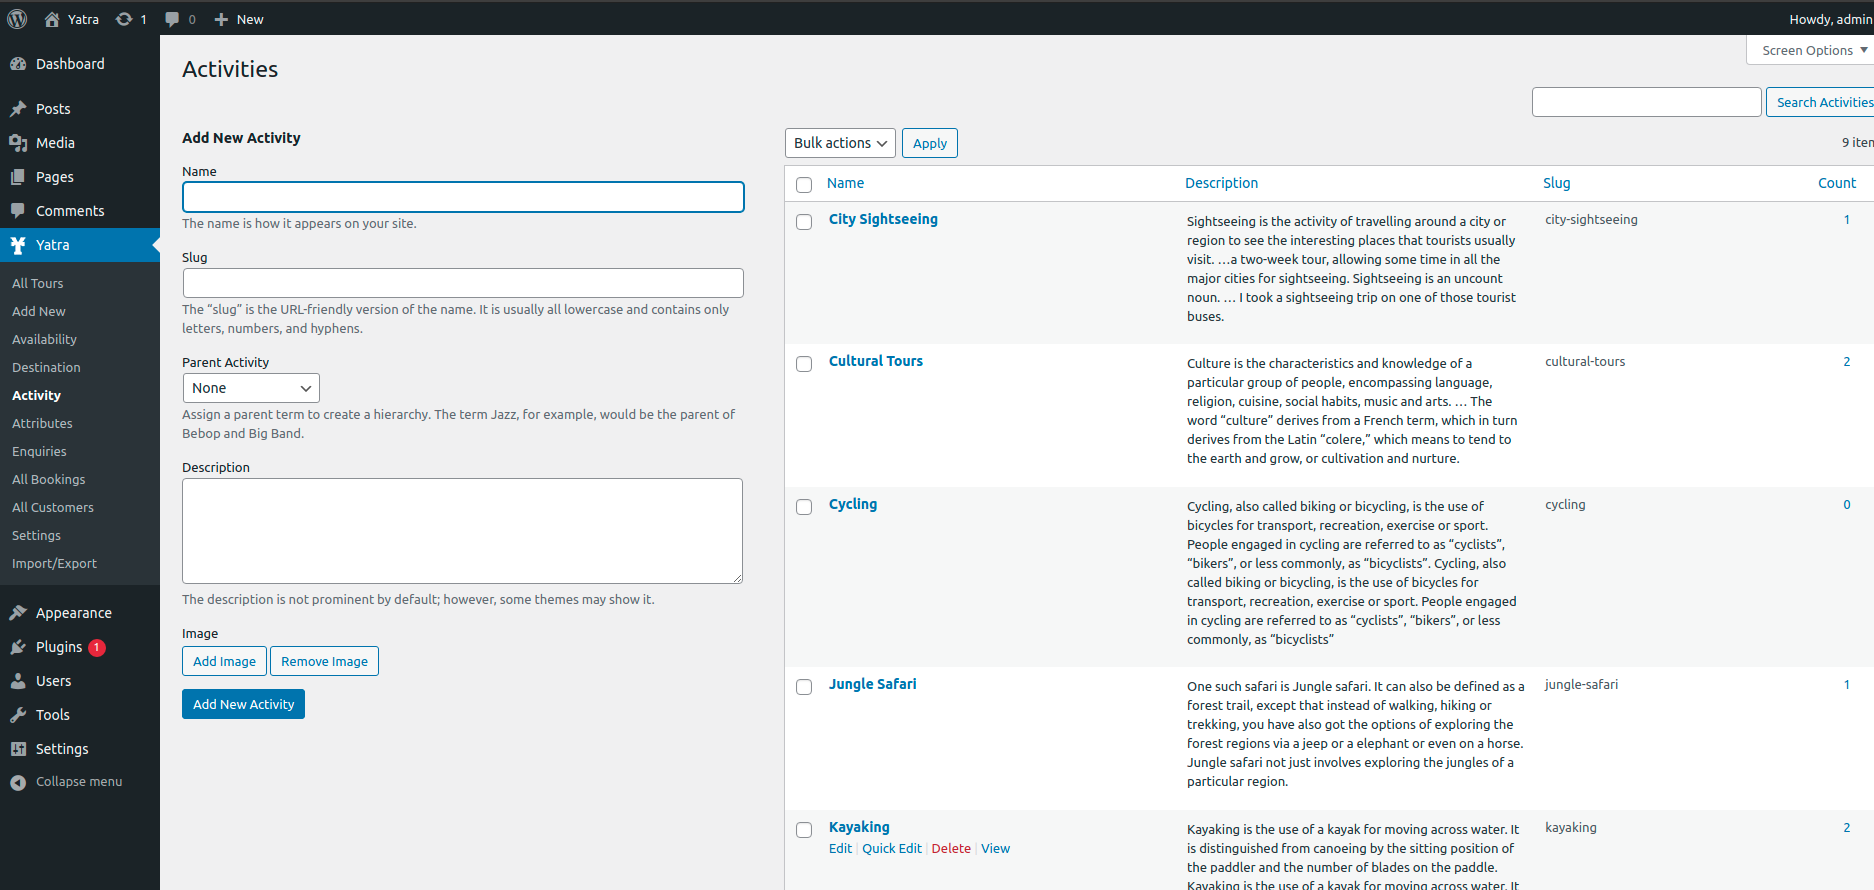Open Enquiries submenu item
This screenshot has height=890, width=1874.
[39, 451]
